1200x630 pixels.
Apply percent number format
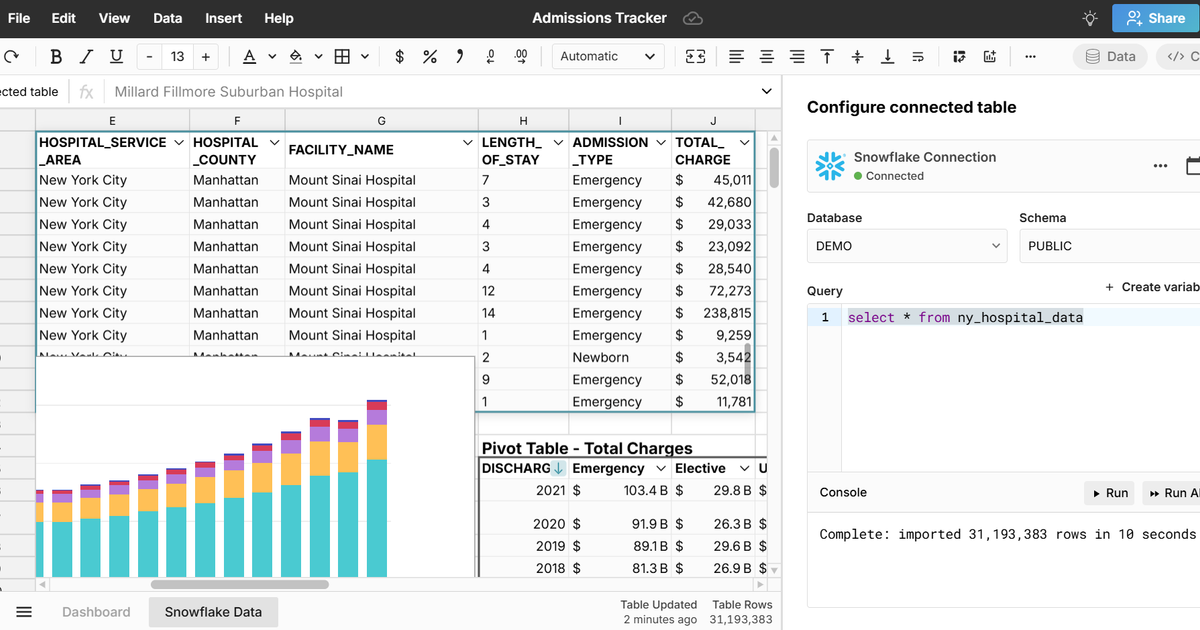click(430, 57)
